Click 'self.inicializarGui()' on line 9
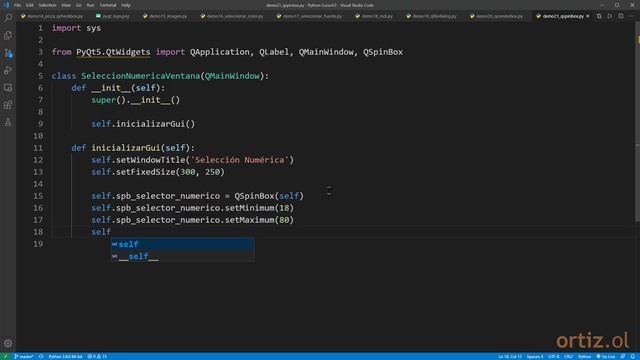The image size is (640, 360). click(x=143, y=124)
